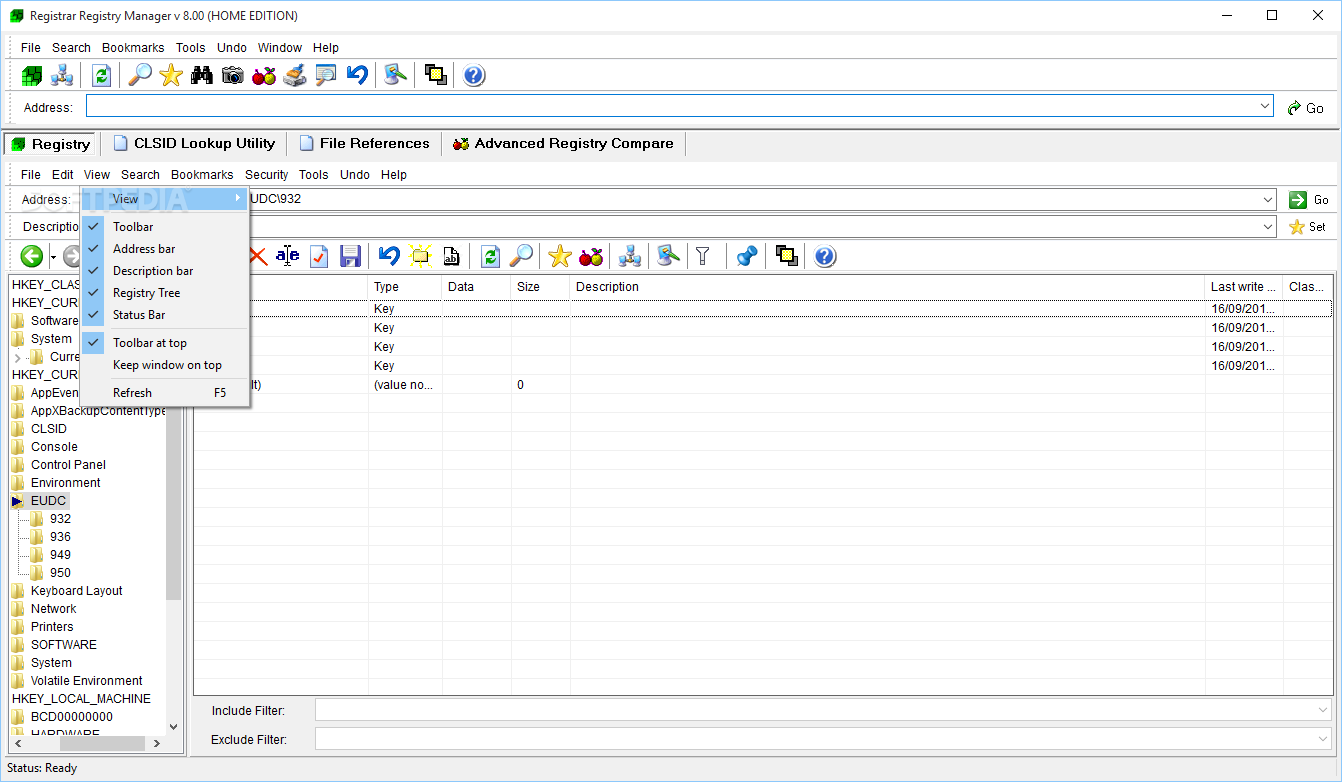Screen dimensions: 1342x782
Task: Select the Volatile Environment key
Action: tap(87, 681)
